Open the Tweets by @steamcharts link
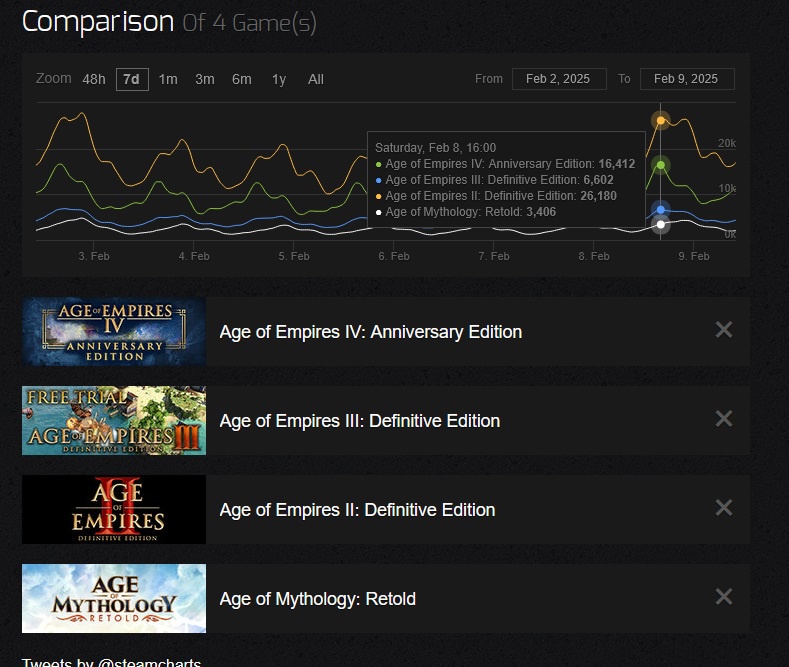 (111, 662)
